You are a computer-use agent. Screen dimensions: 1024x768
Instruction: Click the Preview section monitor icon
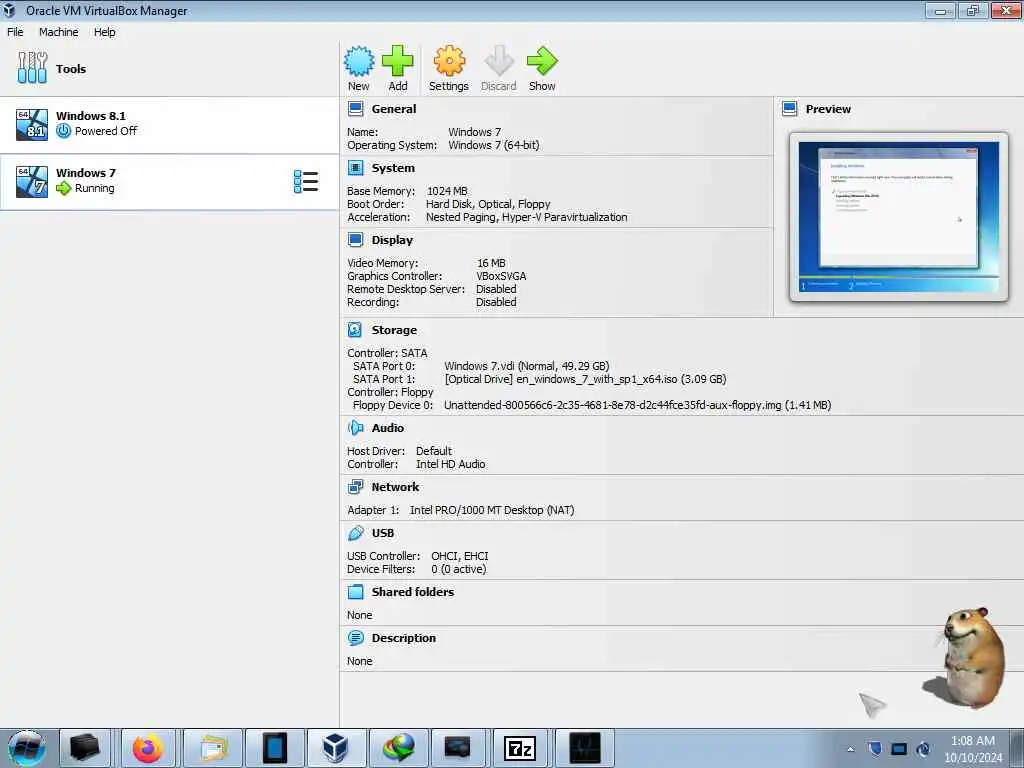tap(790, 109)
